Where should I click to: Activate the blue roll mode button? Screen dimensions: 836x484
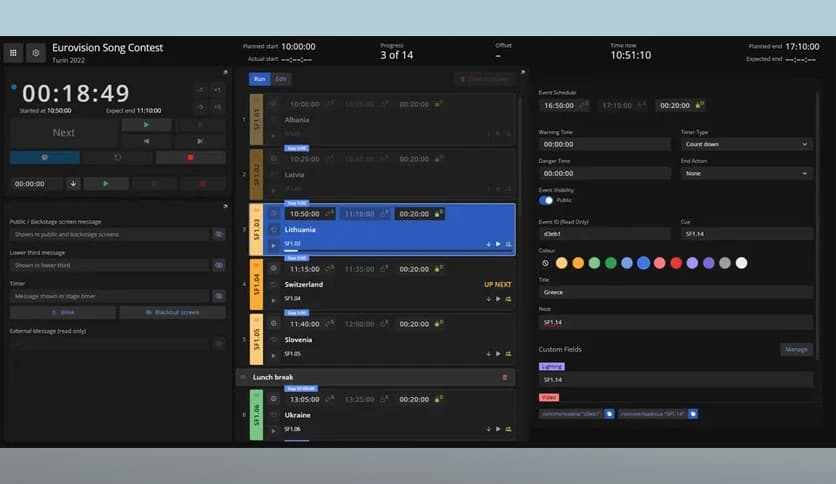point(45,157)
